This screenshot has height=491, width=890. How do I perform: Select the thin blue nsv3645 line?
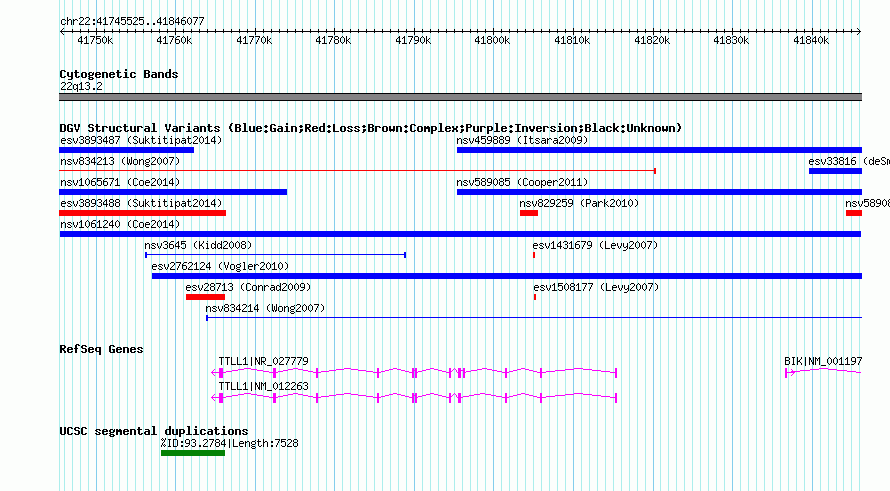coord(275,255)
